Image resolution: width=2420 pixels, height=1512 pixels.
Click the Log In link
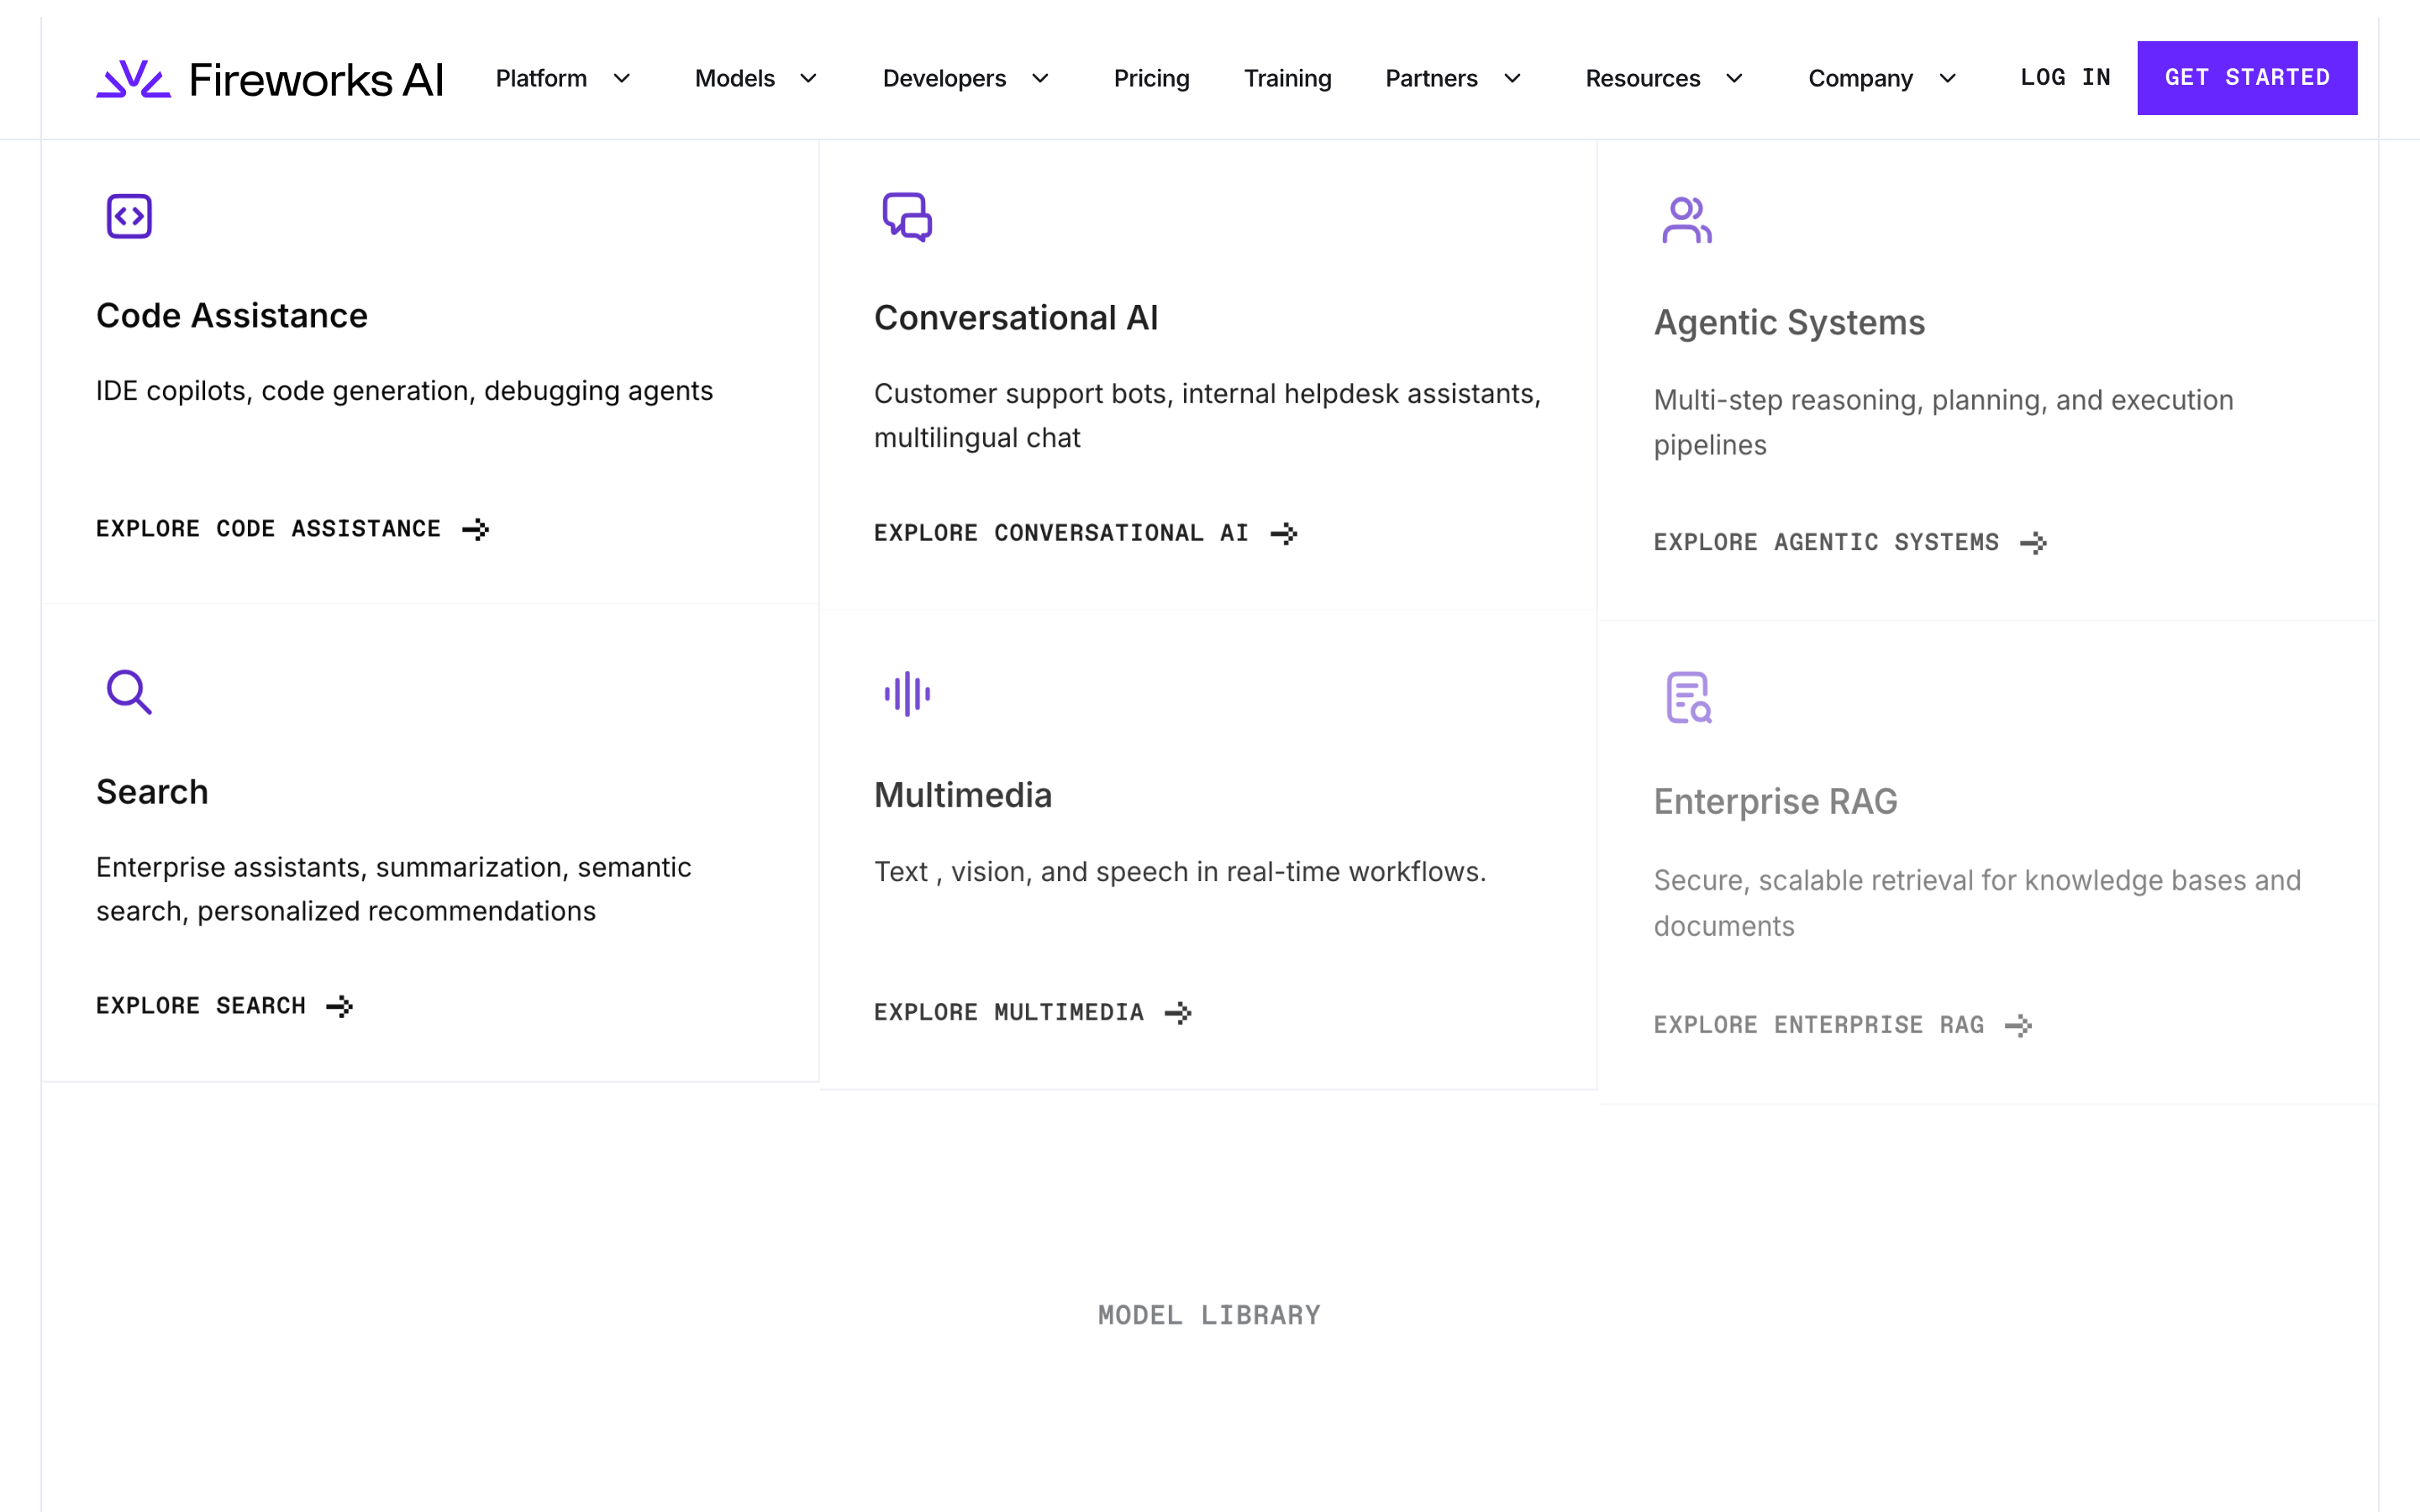point(2065,77)
